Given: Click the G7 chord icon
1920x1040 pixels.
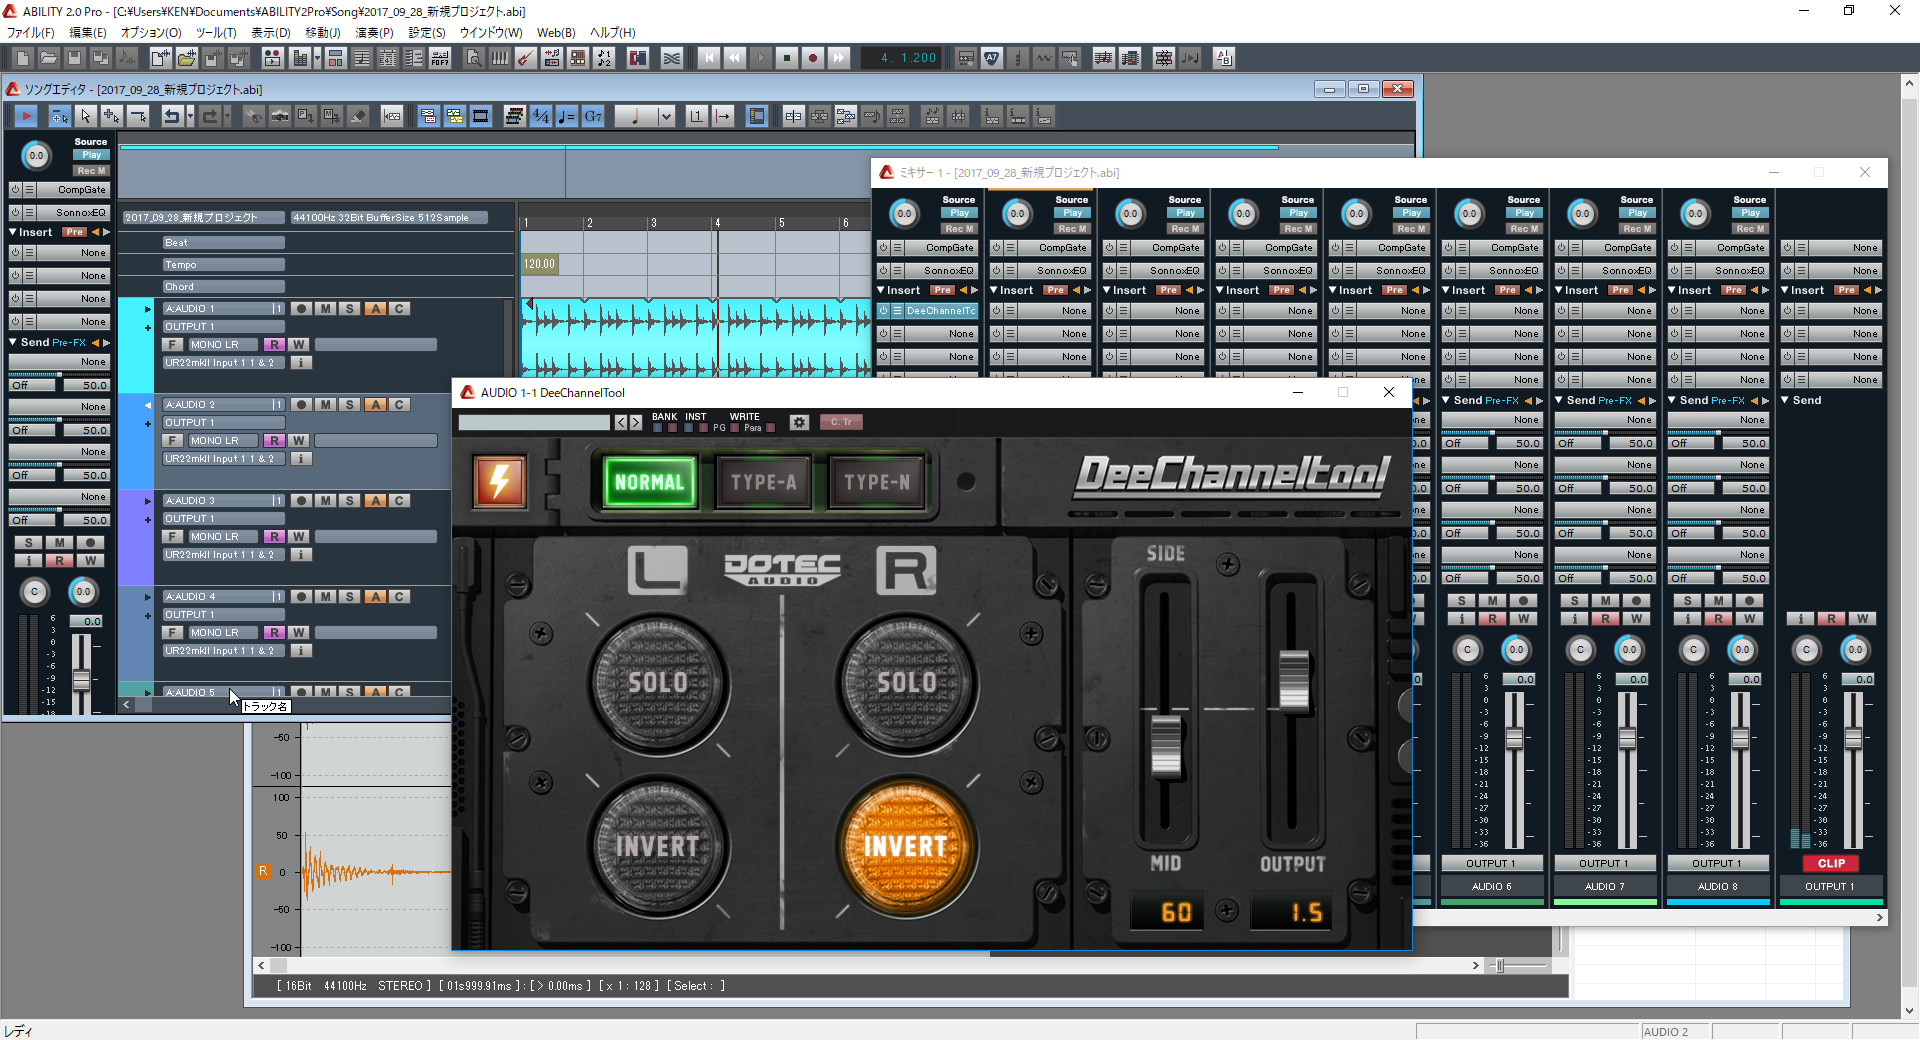Looking at the screenshot, I should click(592, 116).
